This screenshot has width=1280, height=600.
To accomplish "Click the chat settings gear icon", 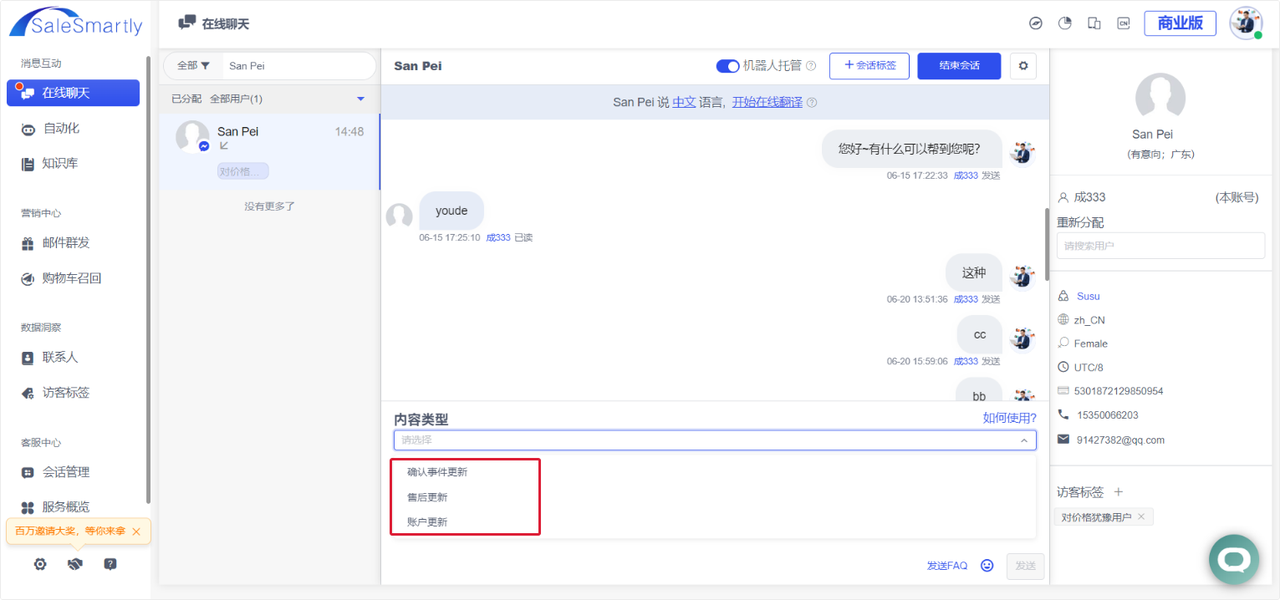I will [1022, 66].
